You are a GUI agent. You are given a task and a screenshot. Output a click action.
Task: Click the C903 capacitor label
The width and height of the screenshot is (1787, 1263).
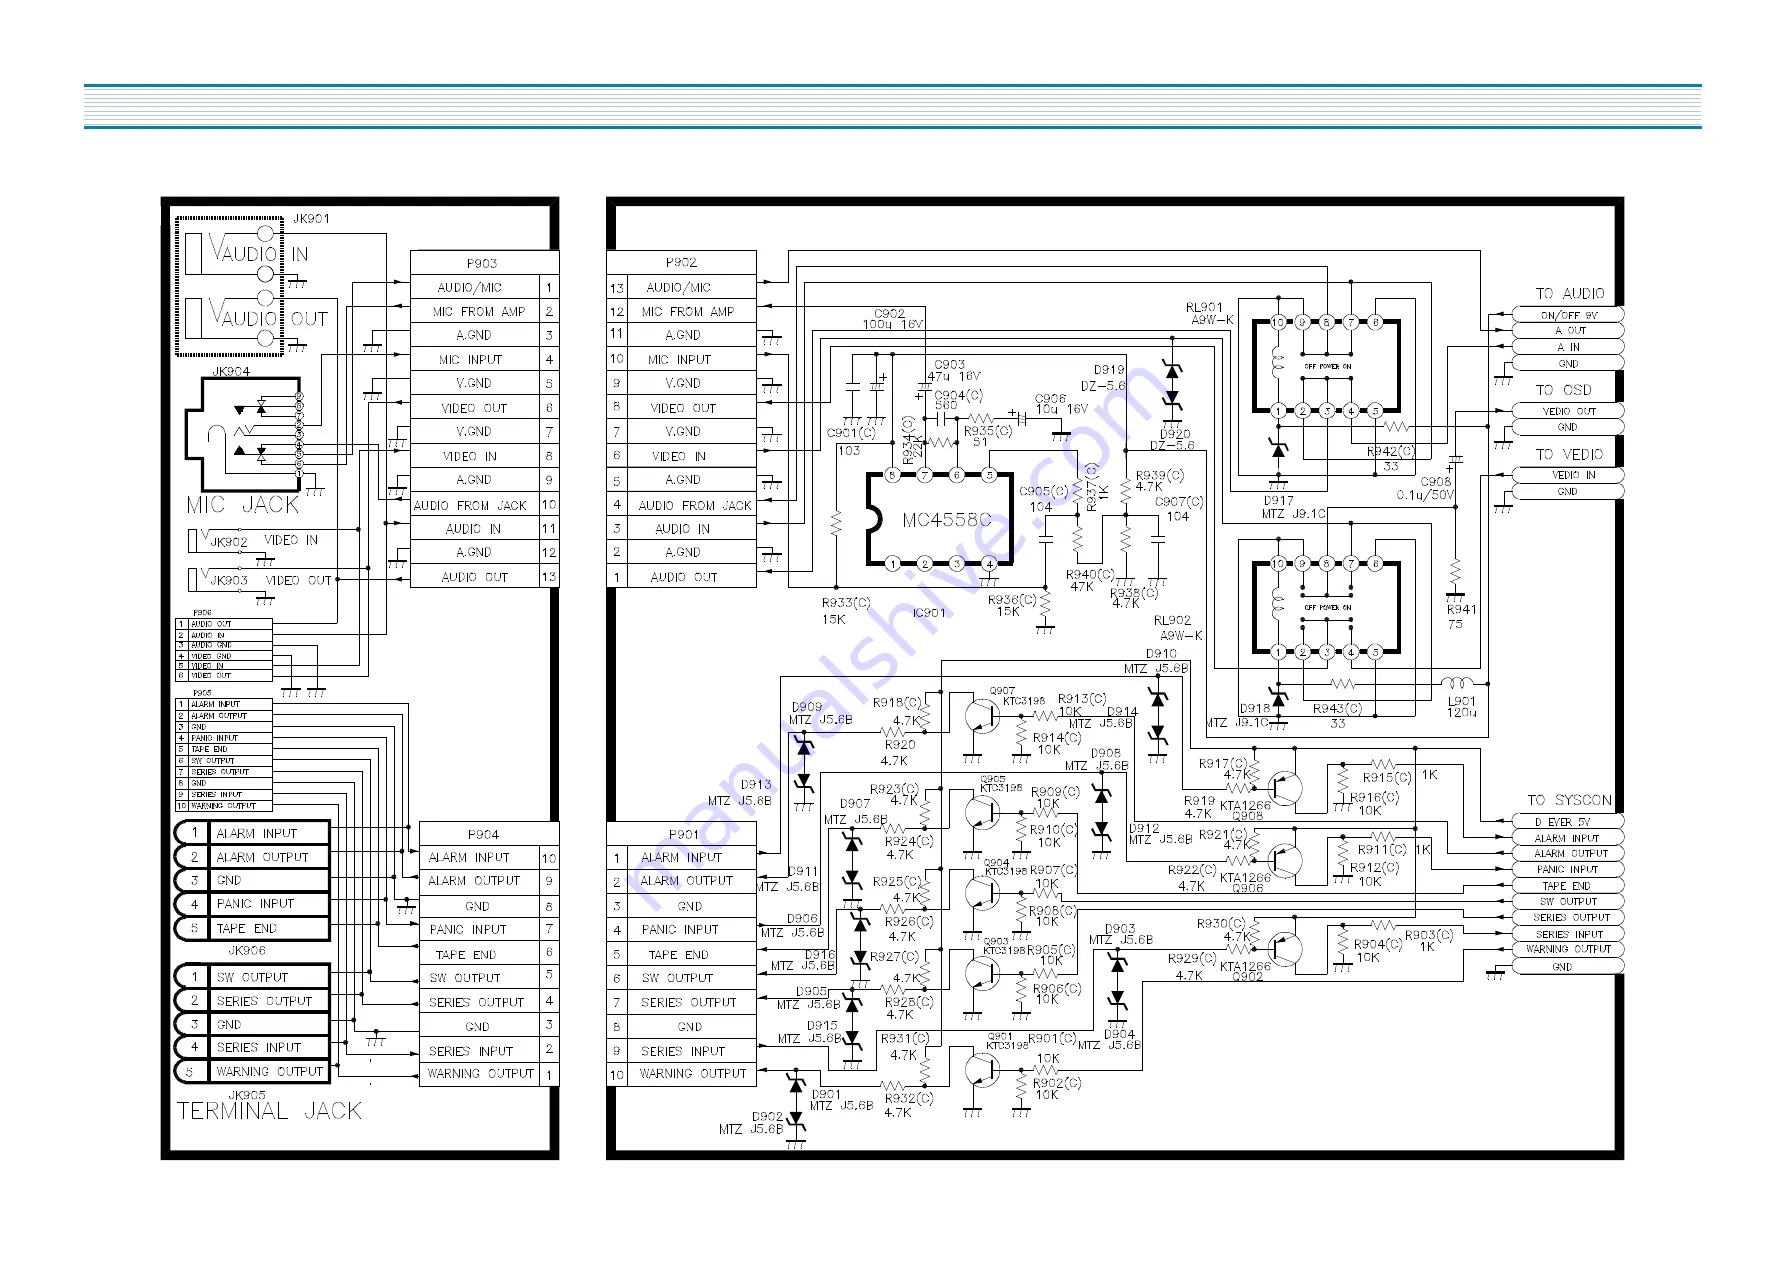pyautogui.click(x=950, y=365)
